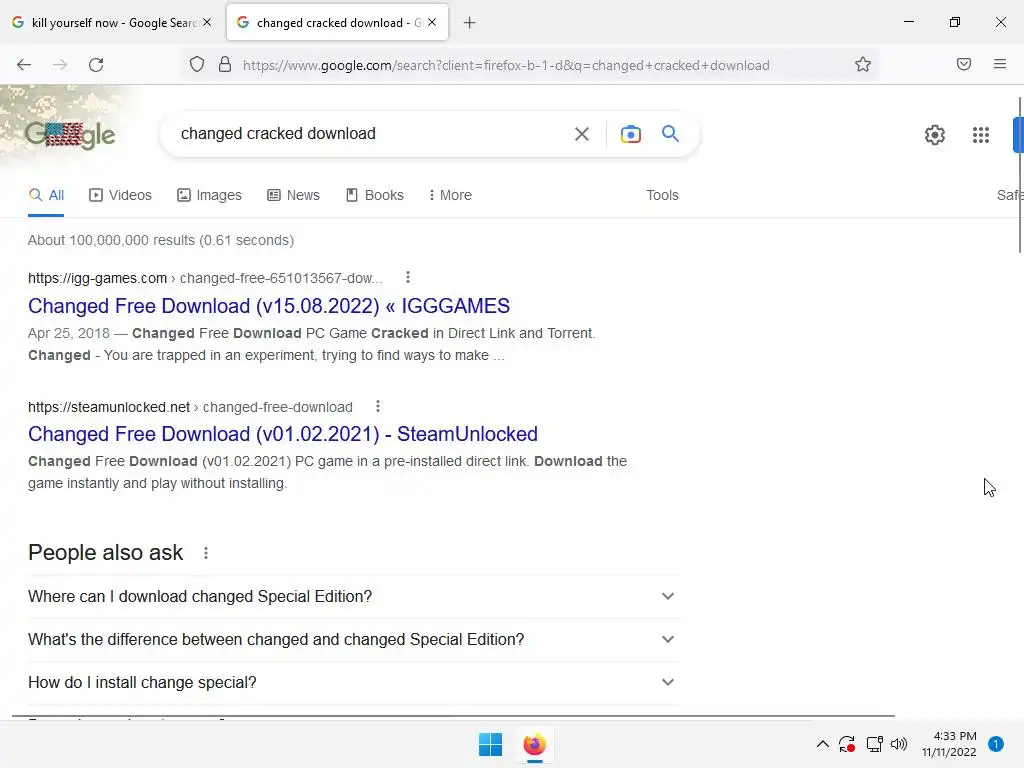Expand 'How do I install change special?'

click(354, 682)
